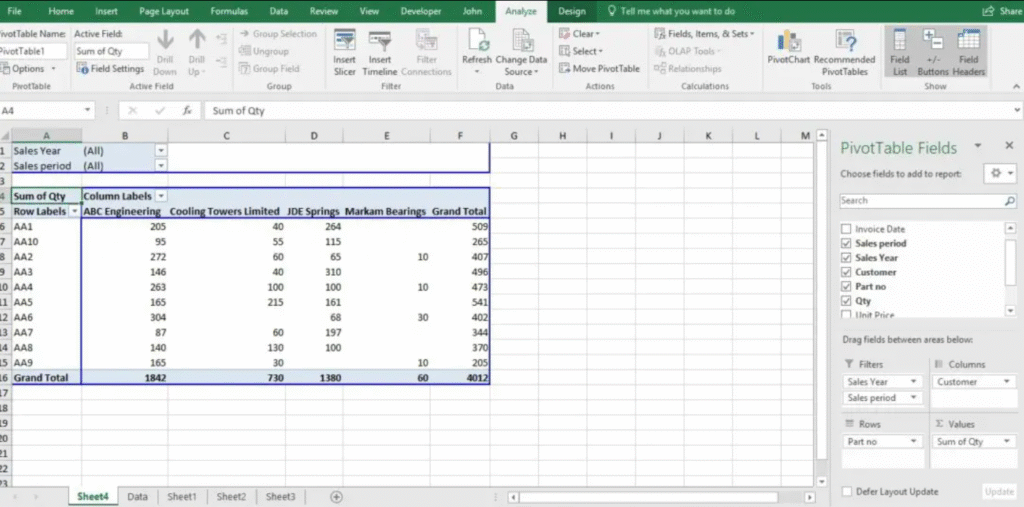Switch to the Formulas ribbon tab
The height and width of the screenshot is (507, 1024).
(x=229, y=11)
